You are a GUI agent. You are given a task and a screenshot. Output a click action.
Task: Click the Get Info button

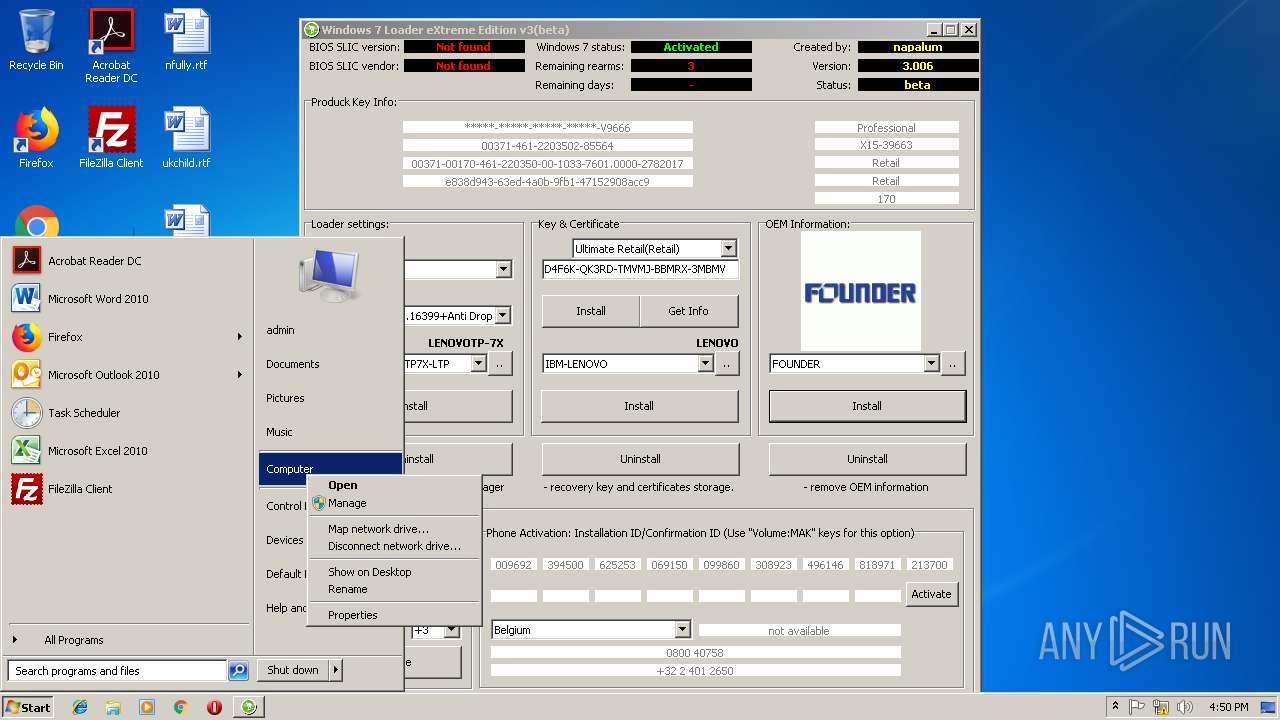coord(688,311)
